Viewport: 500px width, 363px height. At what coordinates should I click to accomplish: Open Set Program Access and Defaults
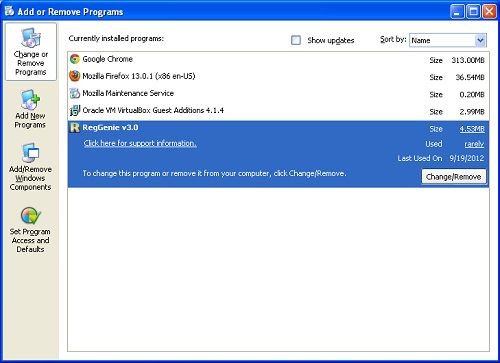pyautogui.click(x=30, y=230)
